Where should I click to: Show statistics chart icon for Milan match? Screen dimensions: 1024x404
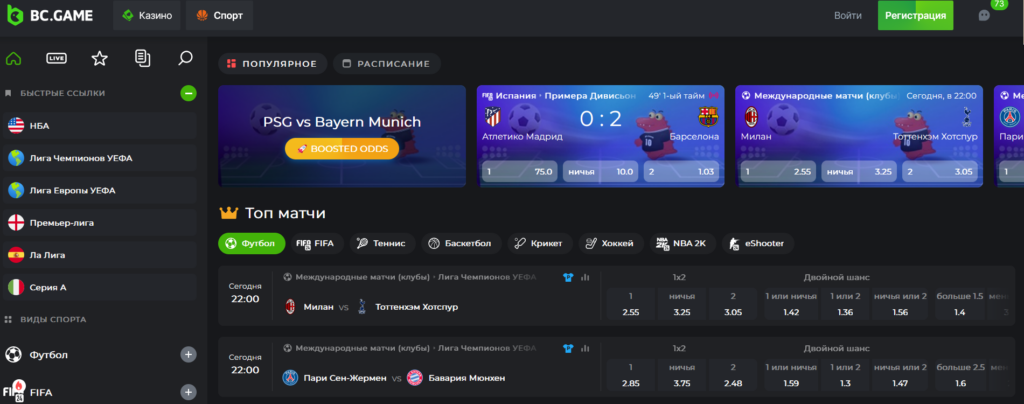585,277
